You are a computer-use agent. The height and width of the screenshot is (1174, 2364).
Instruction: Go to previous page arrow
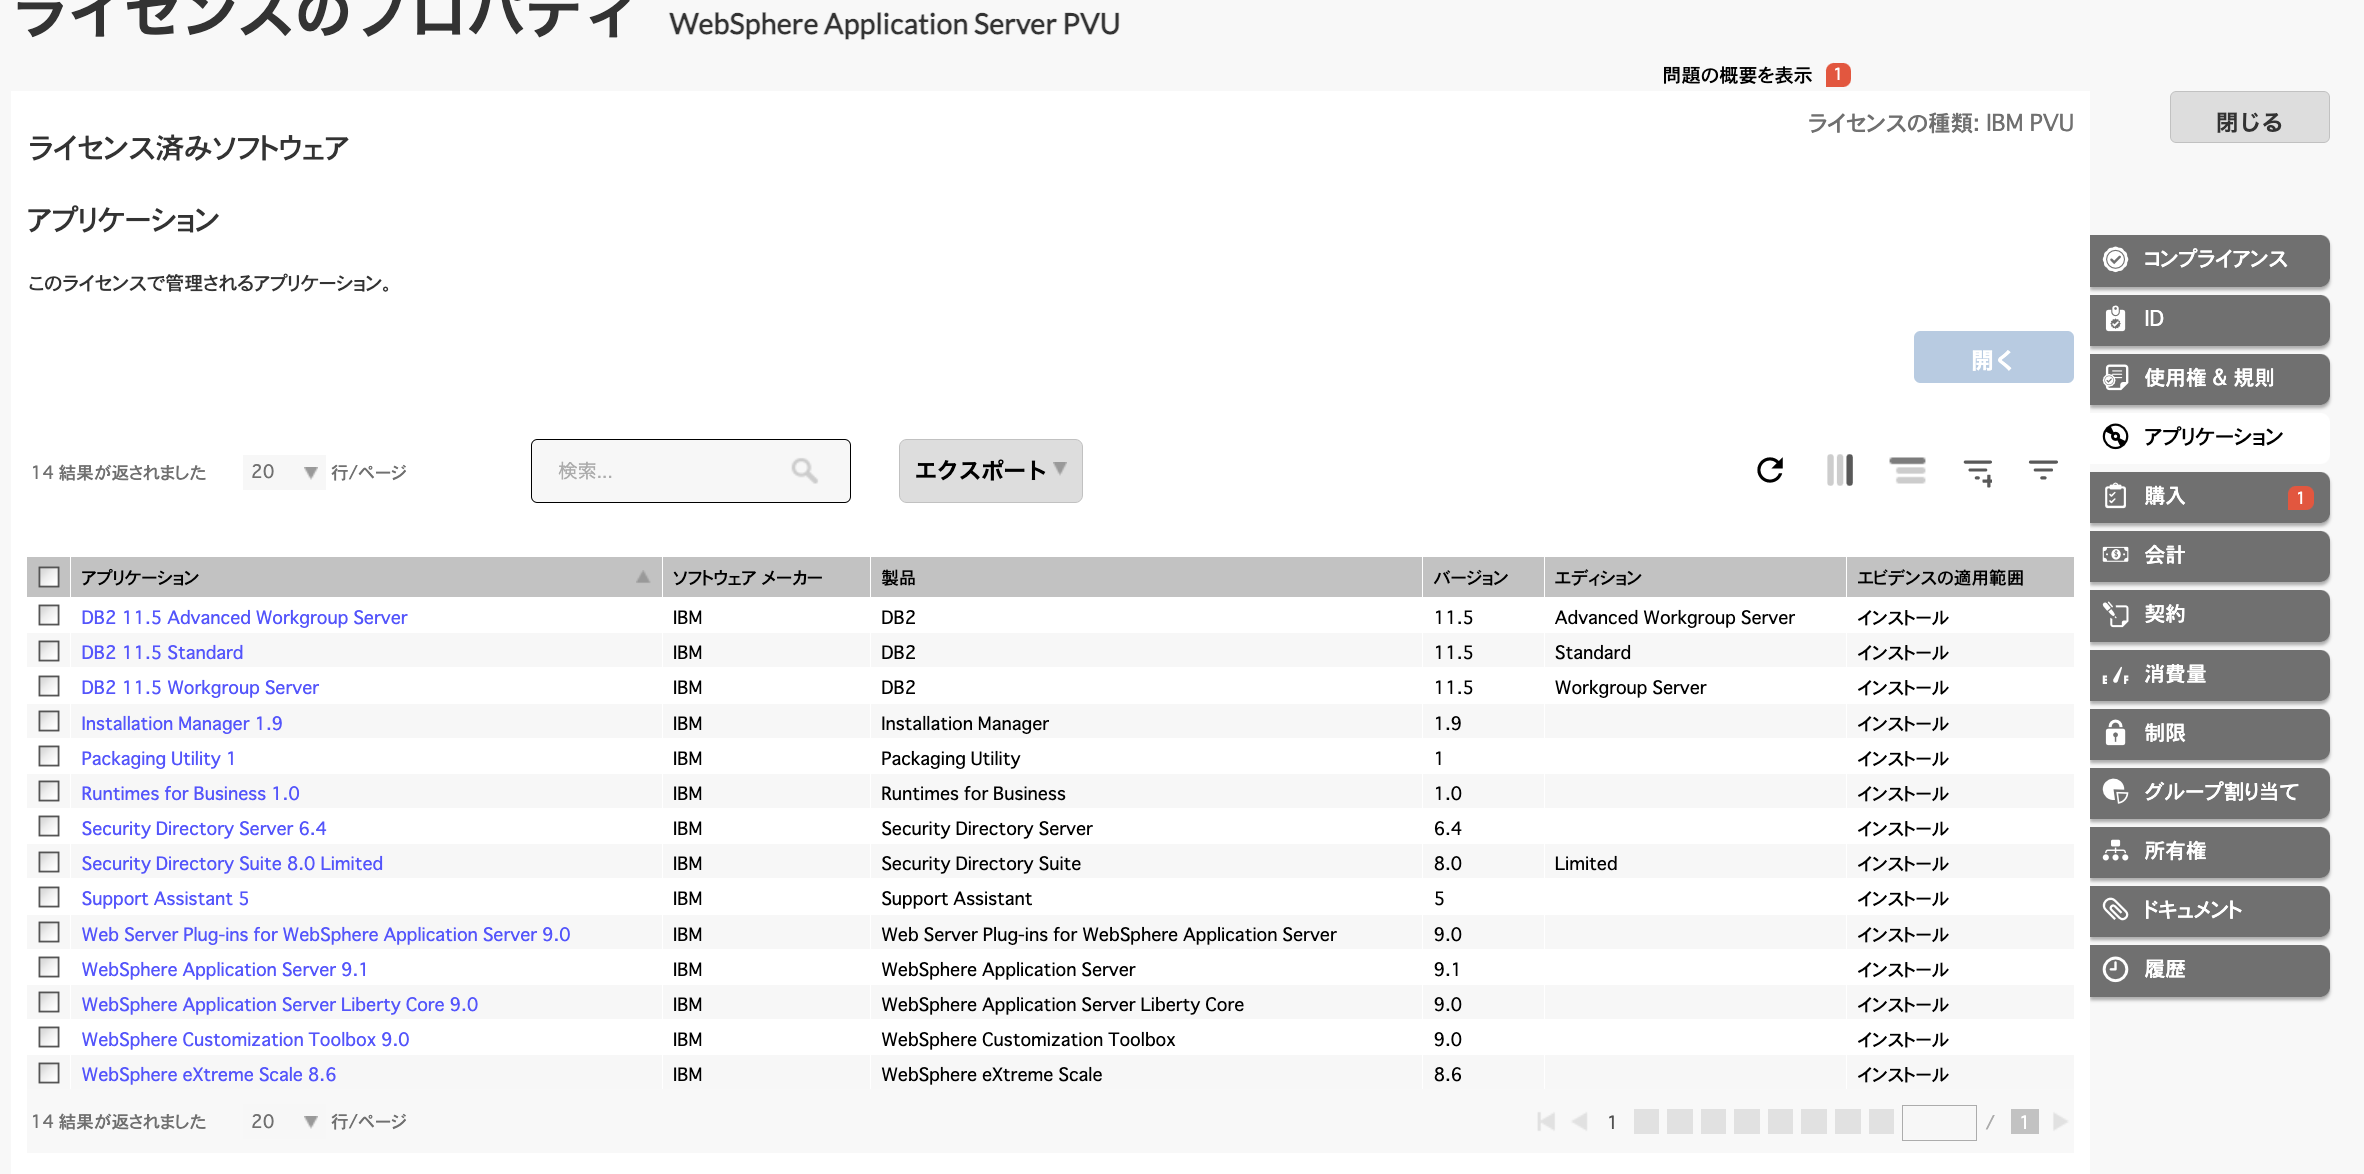[1580, 1122]
